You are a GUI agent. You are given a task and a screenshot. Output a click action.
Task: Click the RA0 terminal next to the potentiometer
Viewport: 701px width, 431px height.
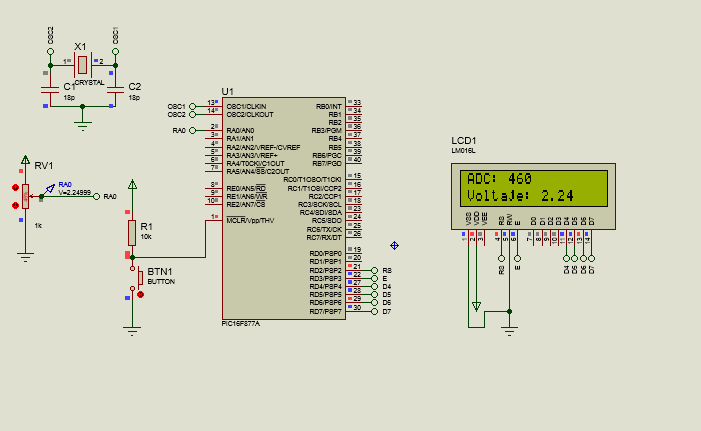tap(96, 196)
